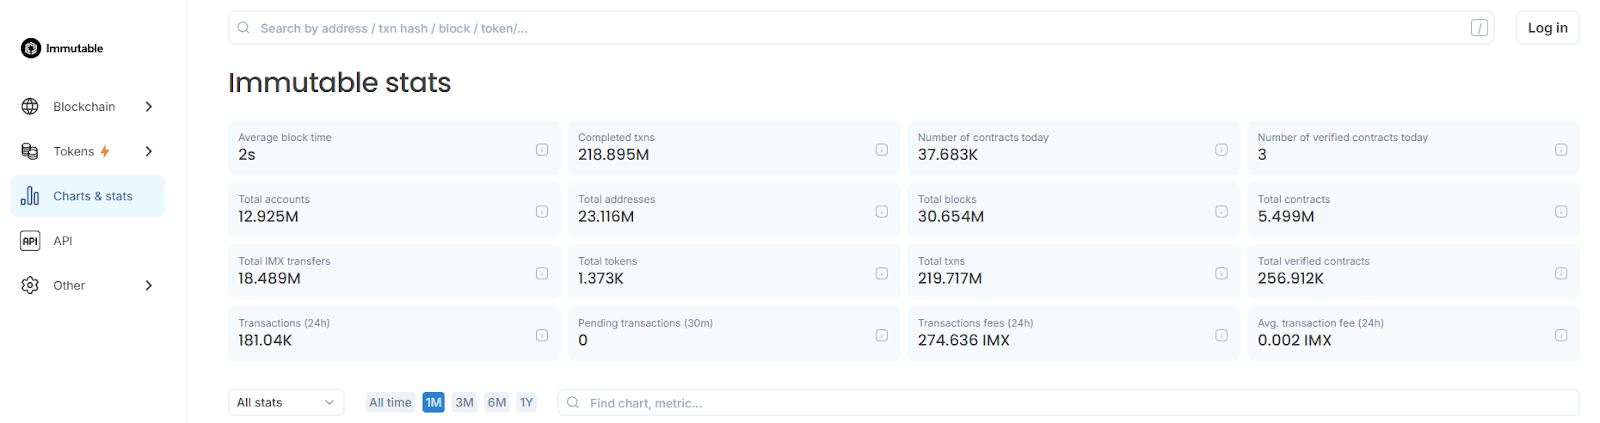Click the Other gear icon

[x=30, y=286]
